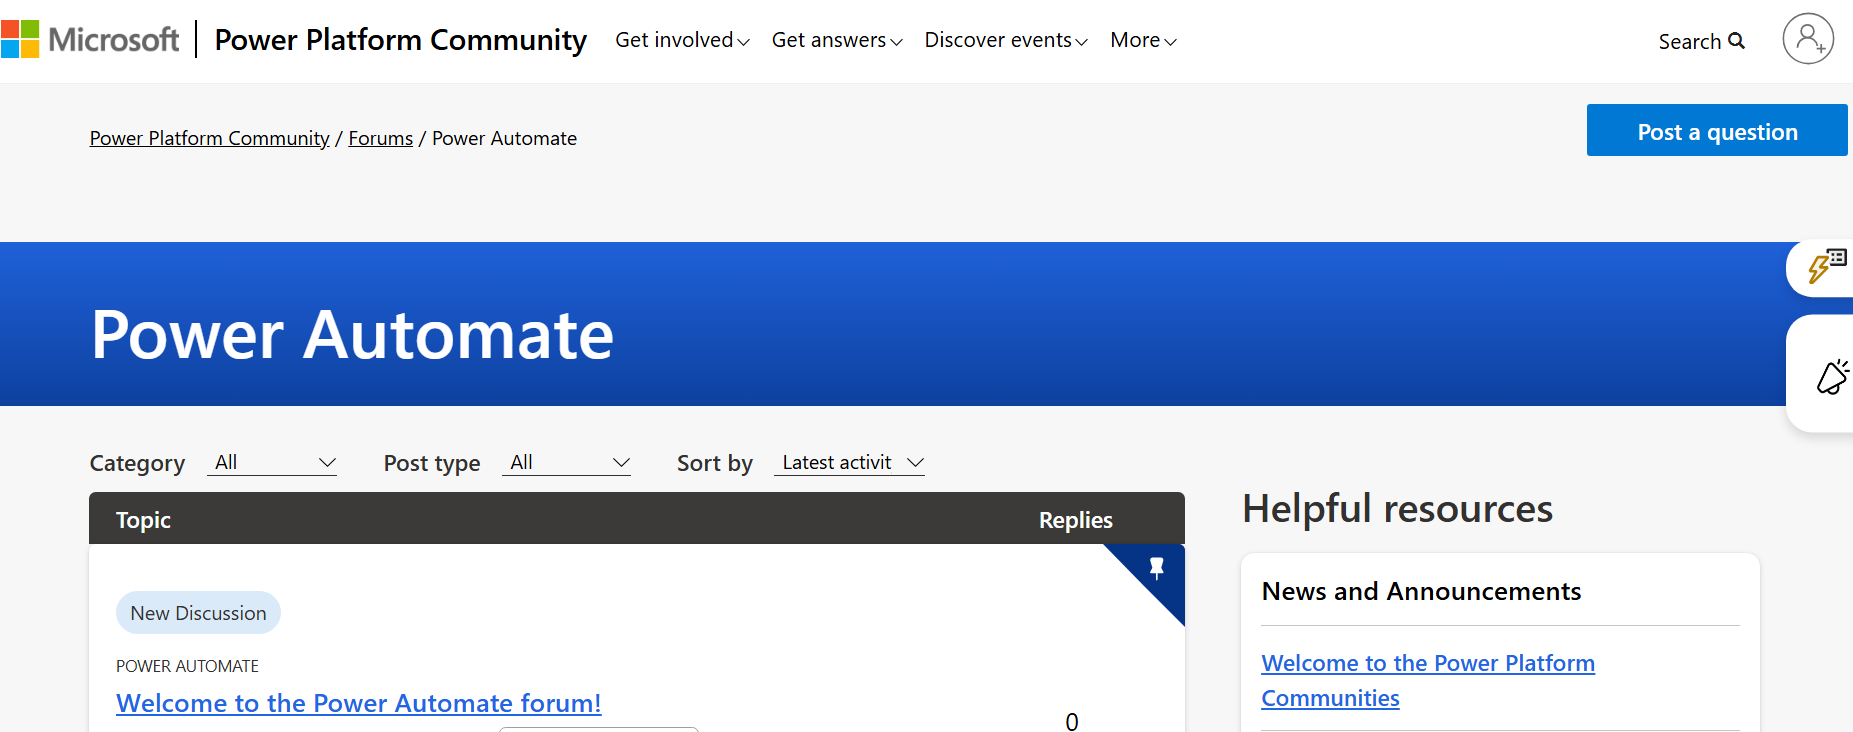Click the pinned post pushpin icon
This screenshot has width=1853, height=732.
click(1157, 568)
